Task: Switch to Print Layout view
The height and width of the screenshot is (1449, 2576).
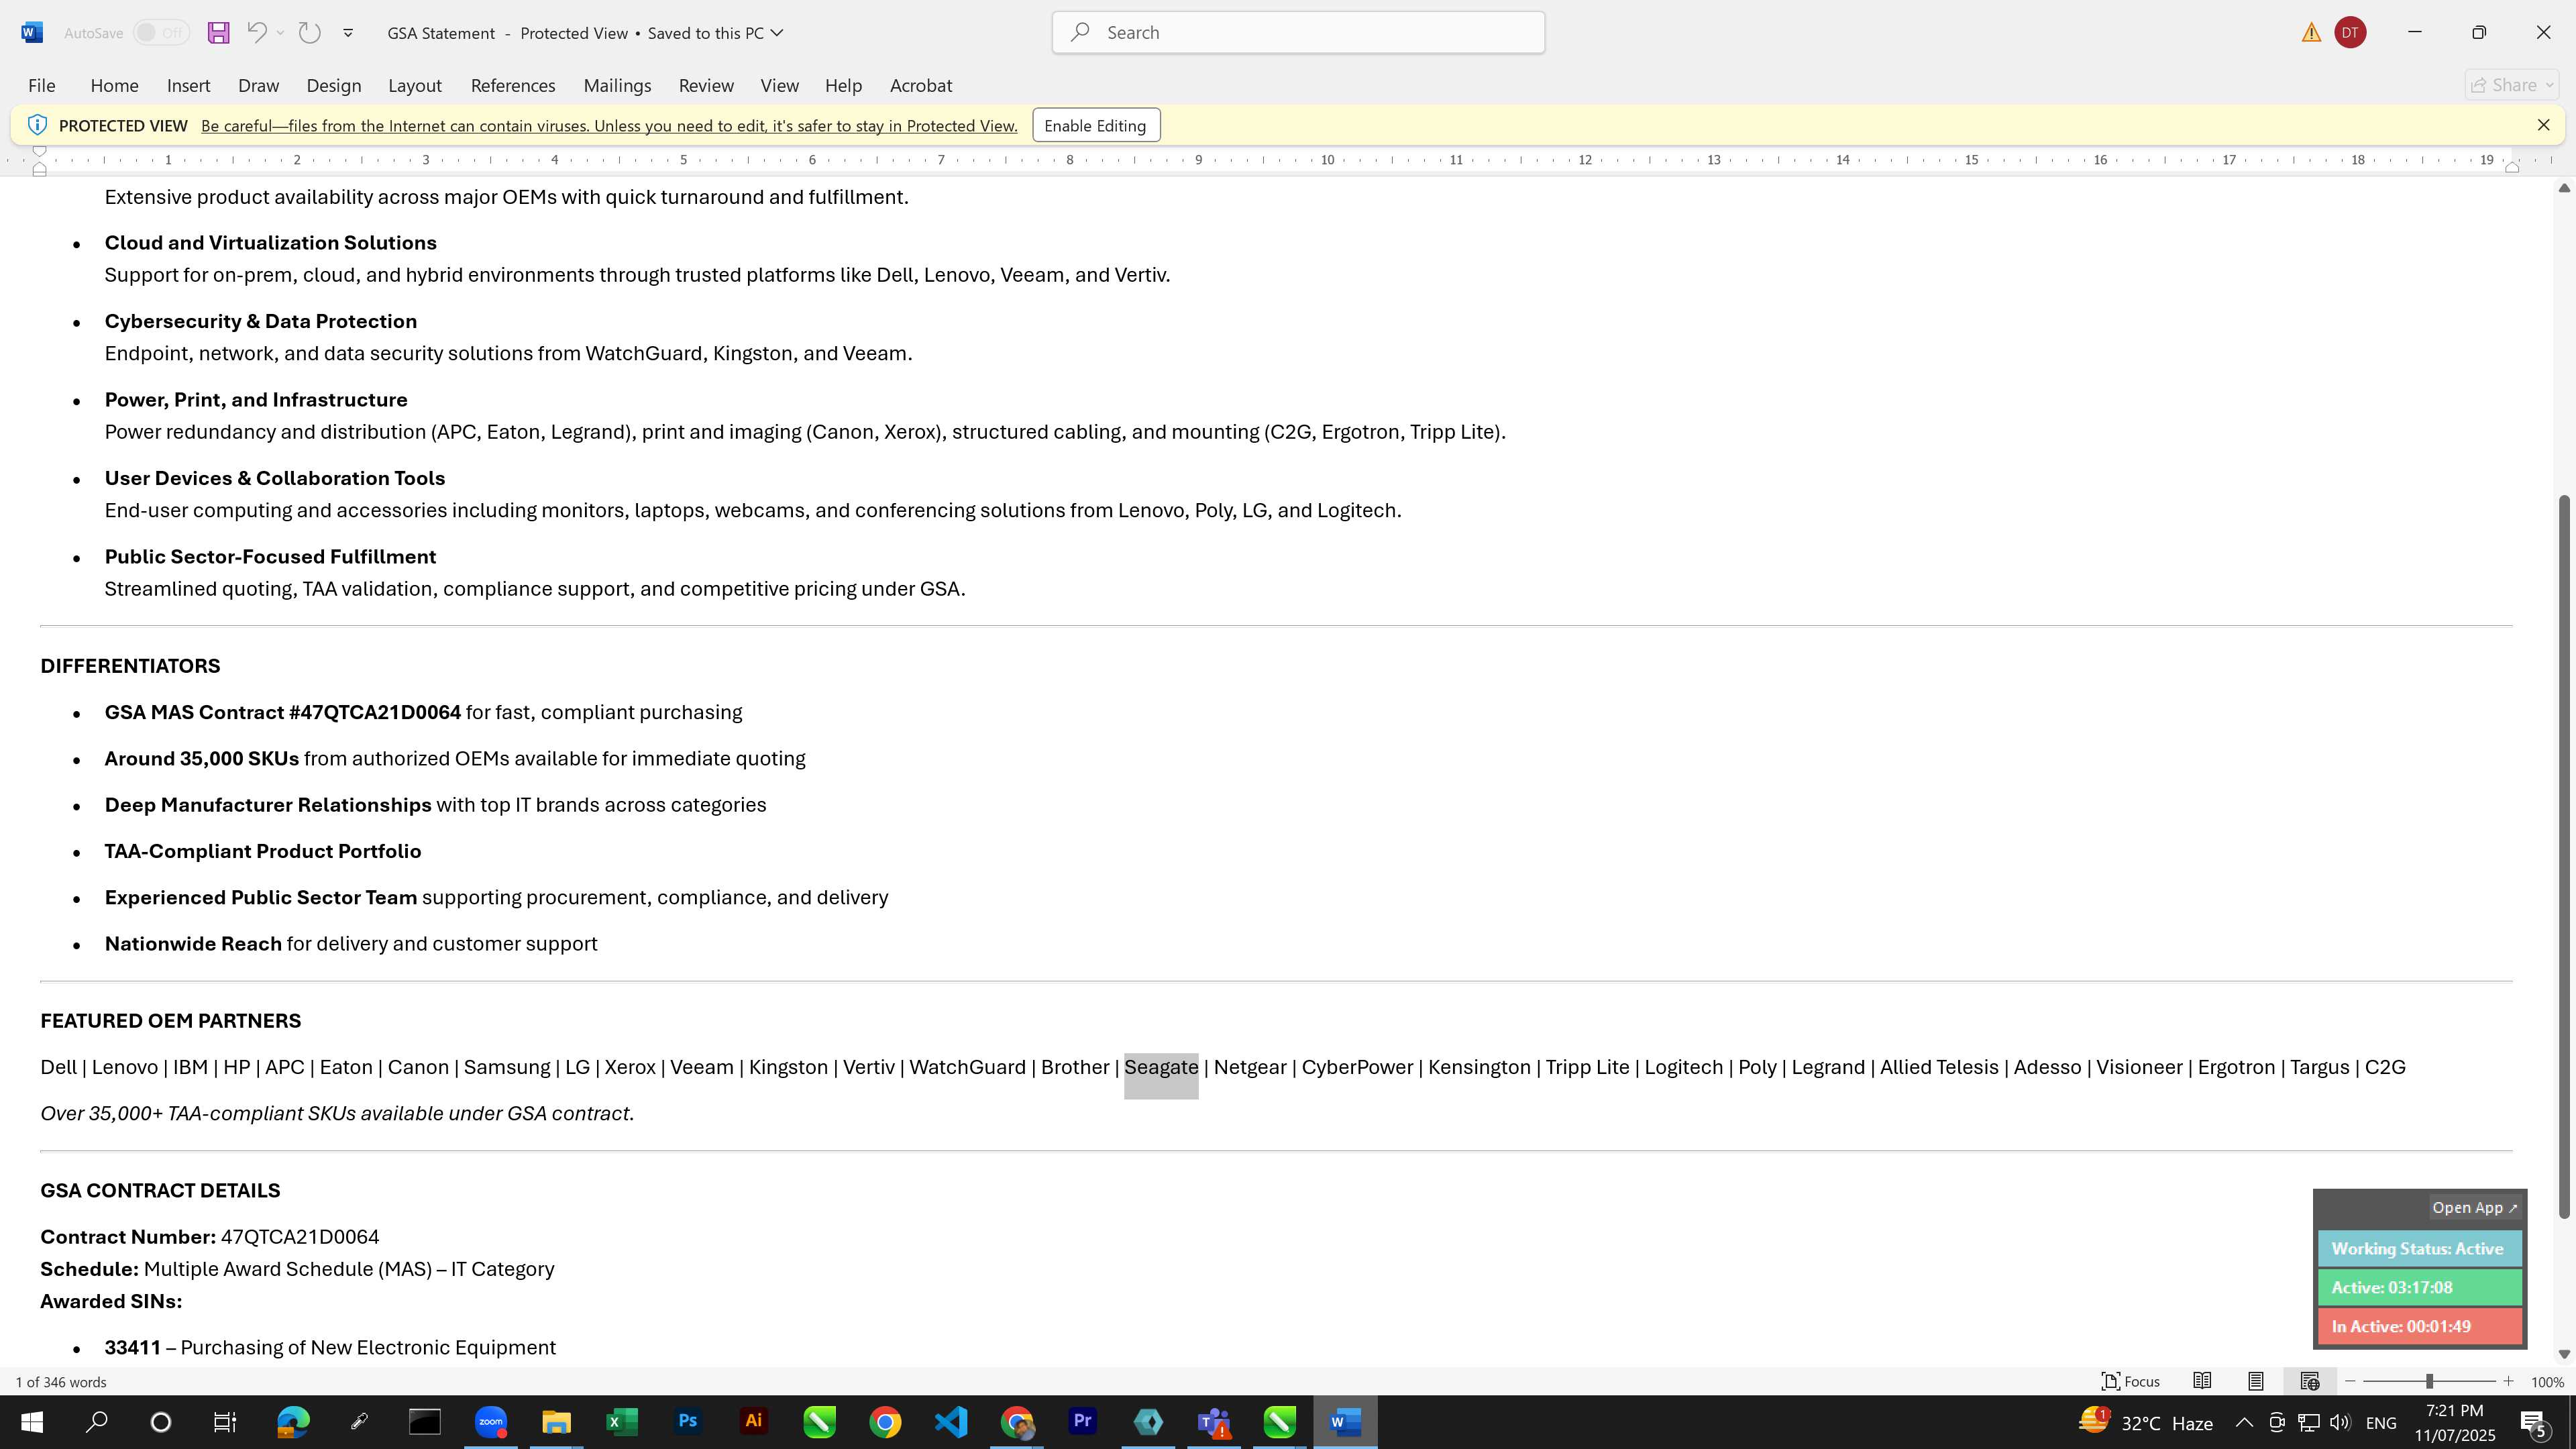Action: point(2256,1381)
